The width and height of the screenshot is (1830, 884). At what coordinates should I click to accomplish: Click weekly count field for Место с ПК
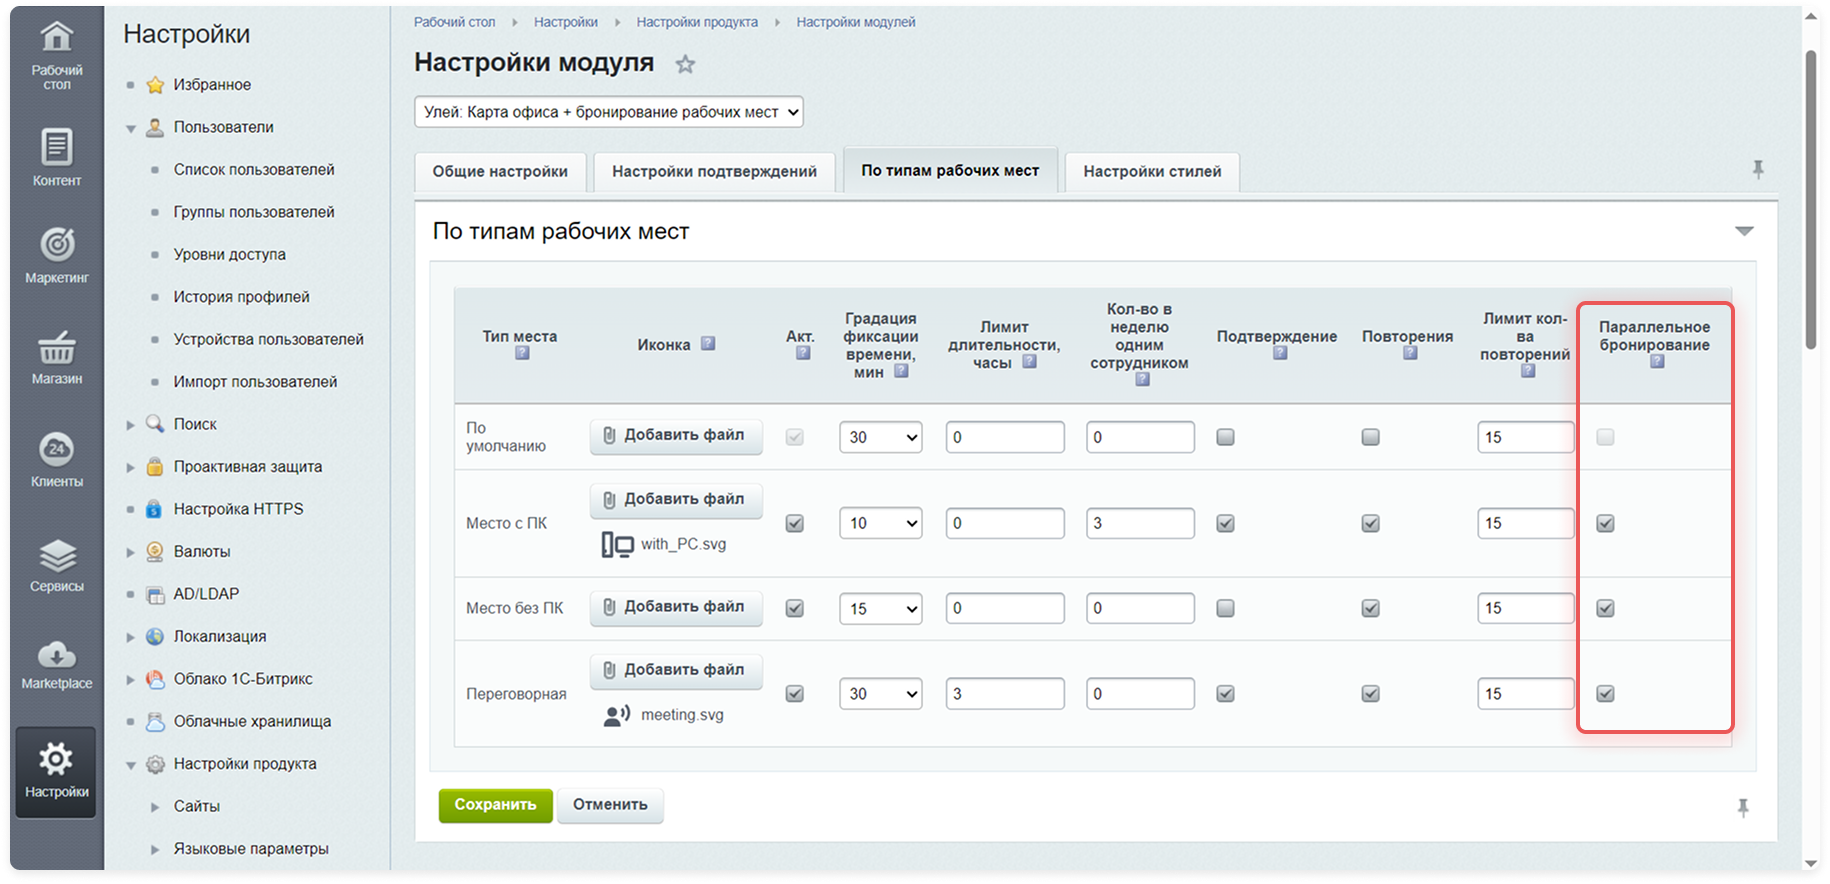[x=1140, y=523]
